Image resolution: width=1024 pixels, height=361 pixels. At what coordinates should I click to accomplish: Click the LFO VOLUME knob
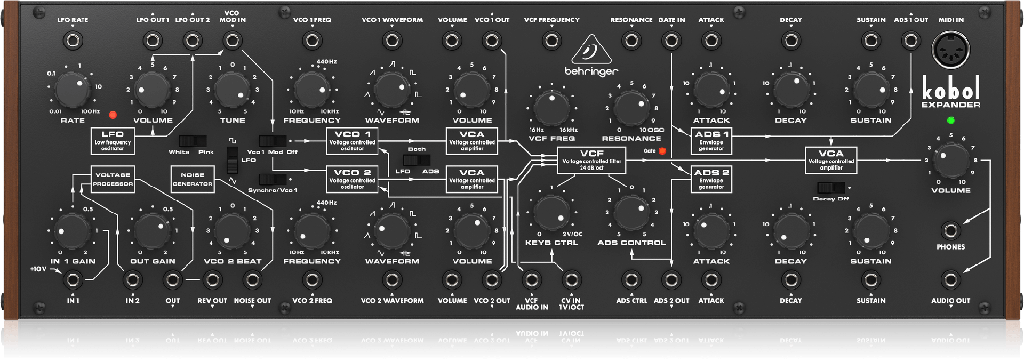152,91
